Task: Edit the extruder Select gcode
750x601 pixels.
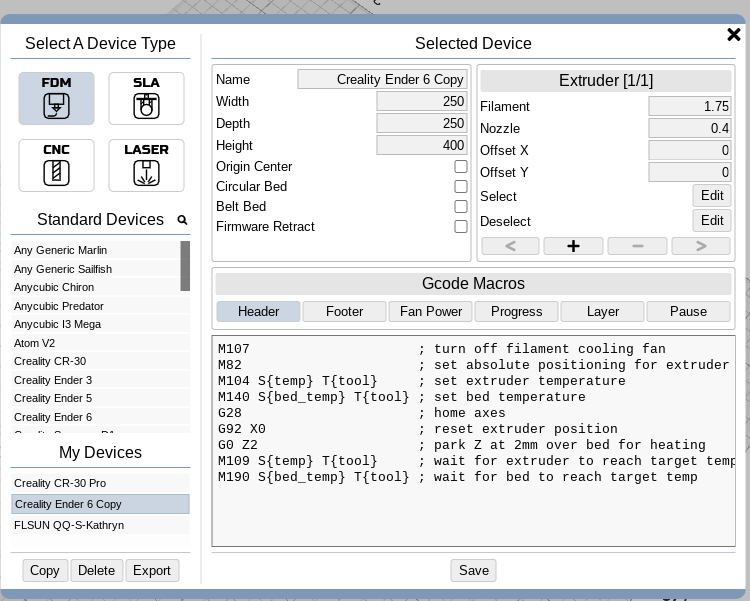Action: [712, 196]
